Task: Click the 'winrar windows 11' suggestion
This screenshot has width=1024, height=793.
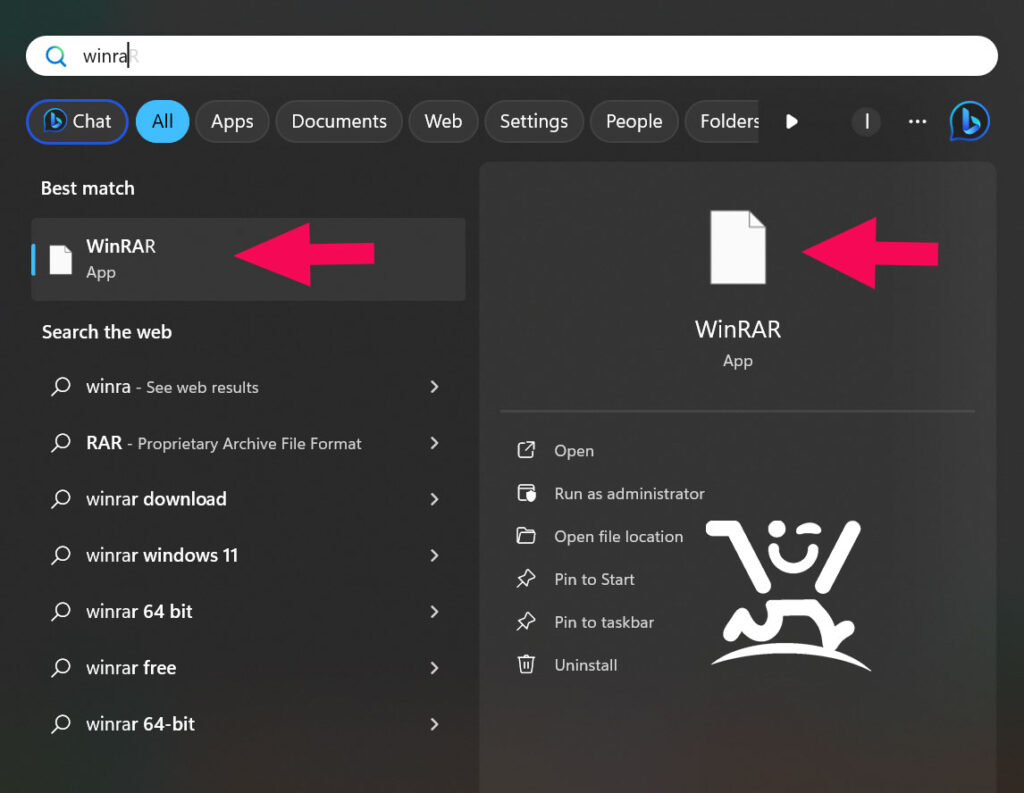Action: [248, 555]
